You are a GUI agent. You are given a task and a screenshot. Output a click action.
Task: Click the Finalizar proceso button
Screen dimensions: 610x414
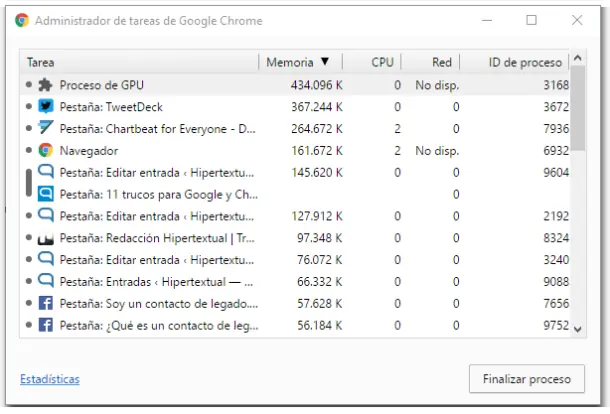[x=527, y=379]
